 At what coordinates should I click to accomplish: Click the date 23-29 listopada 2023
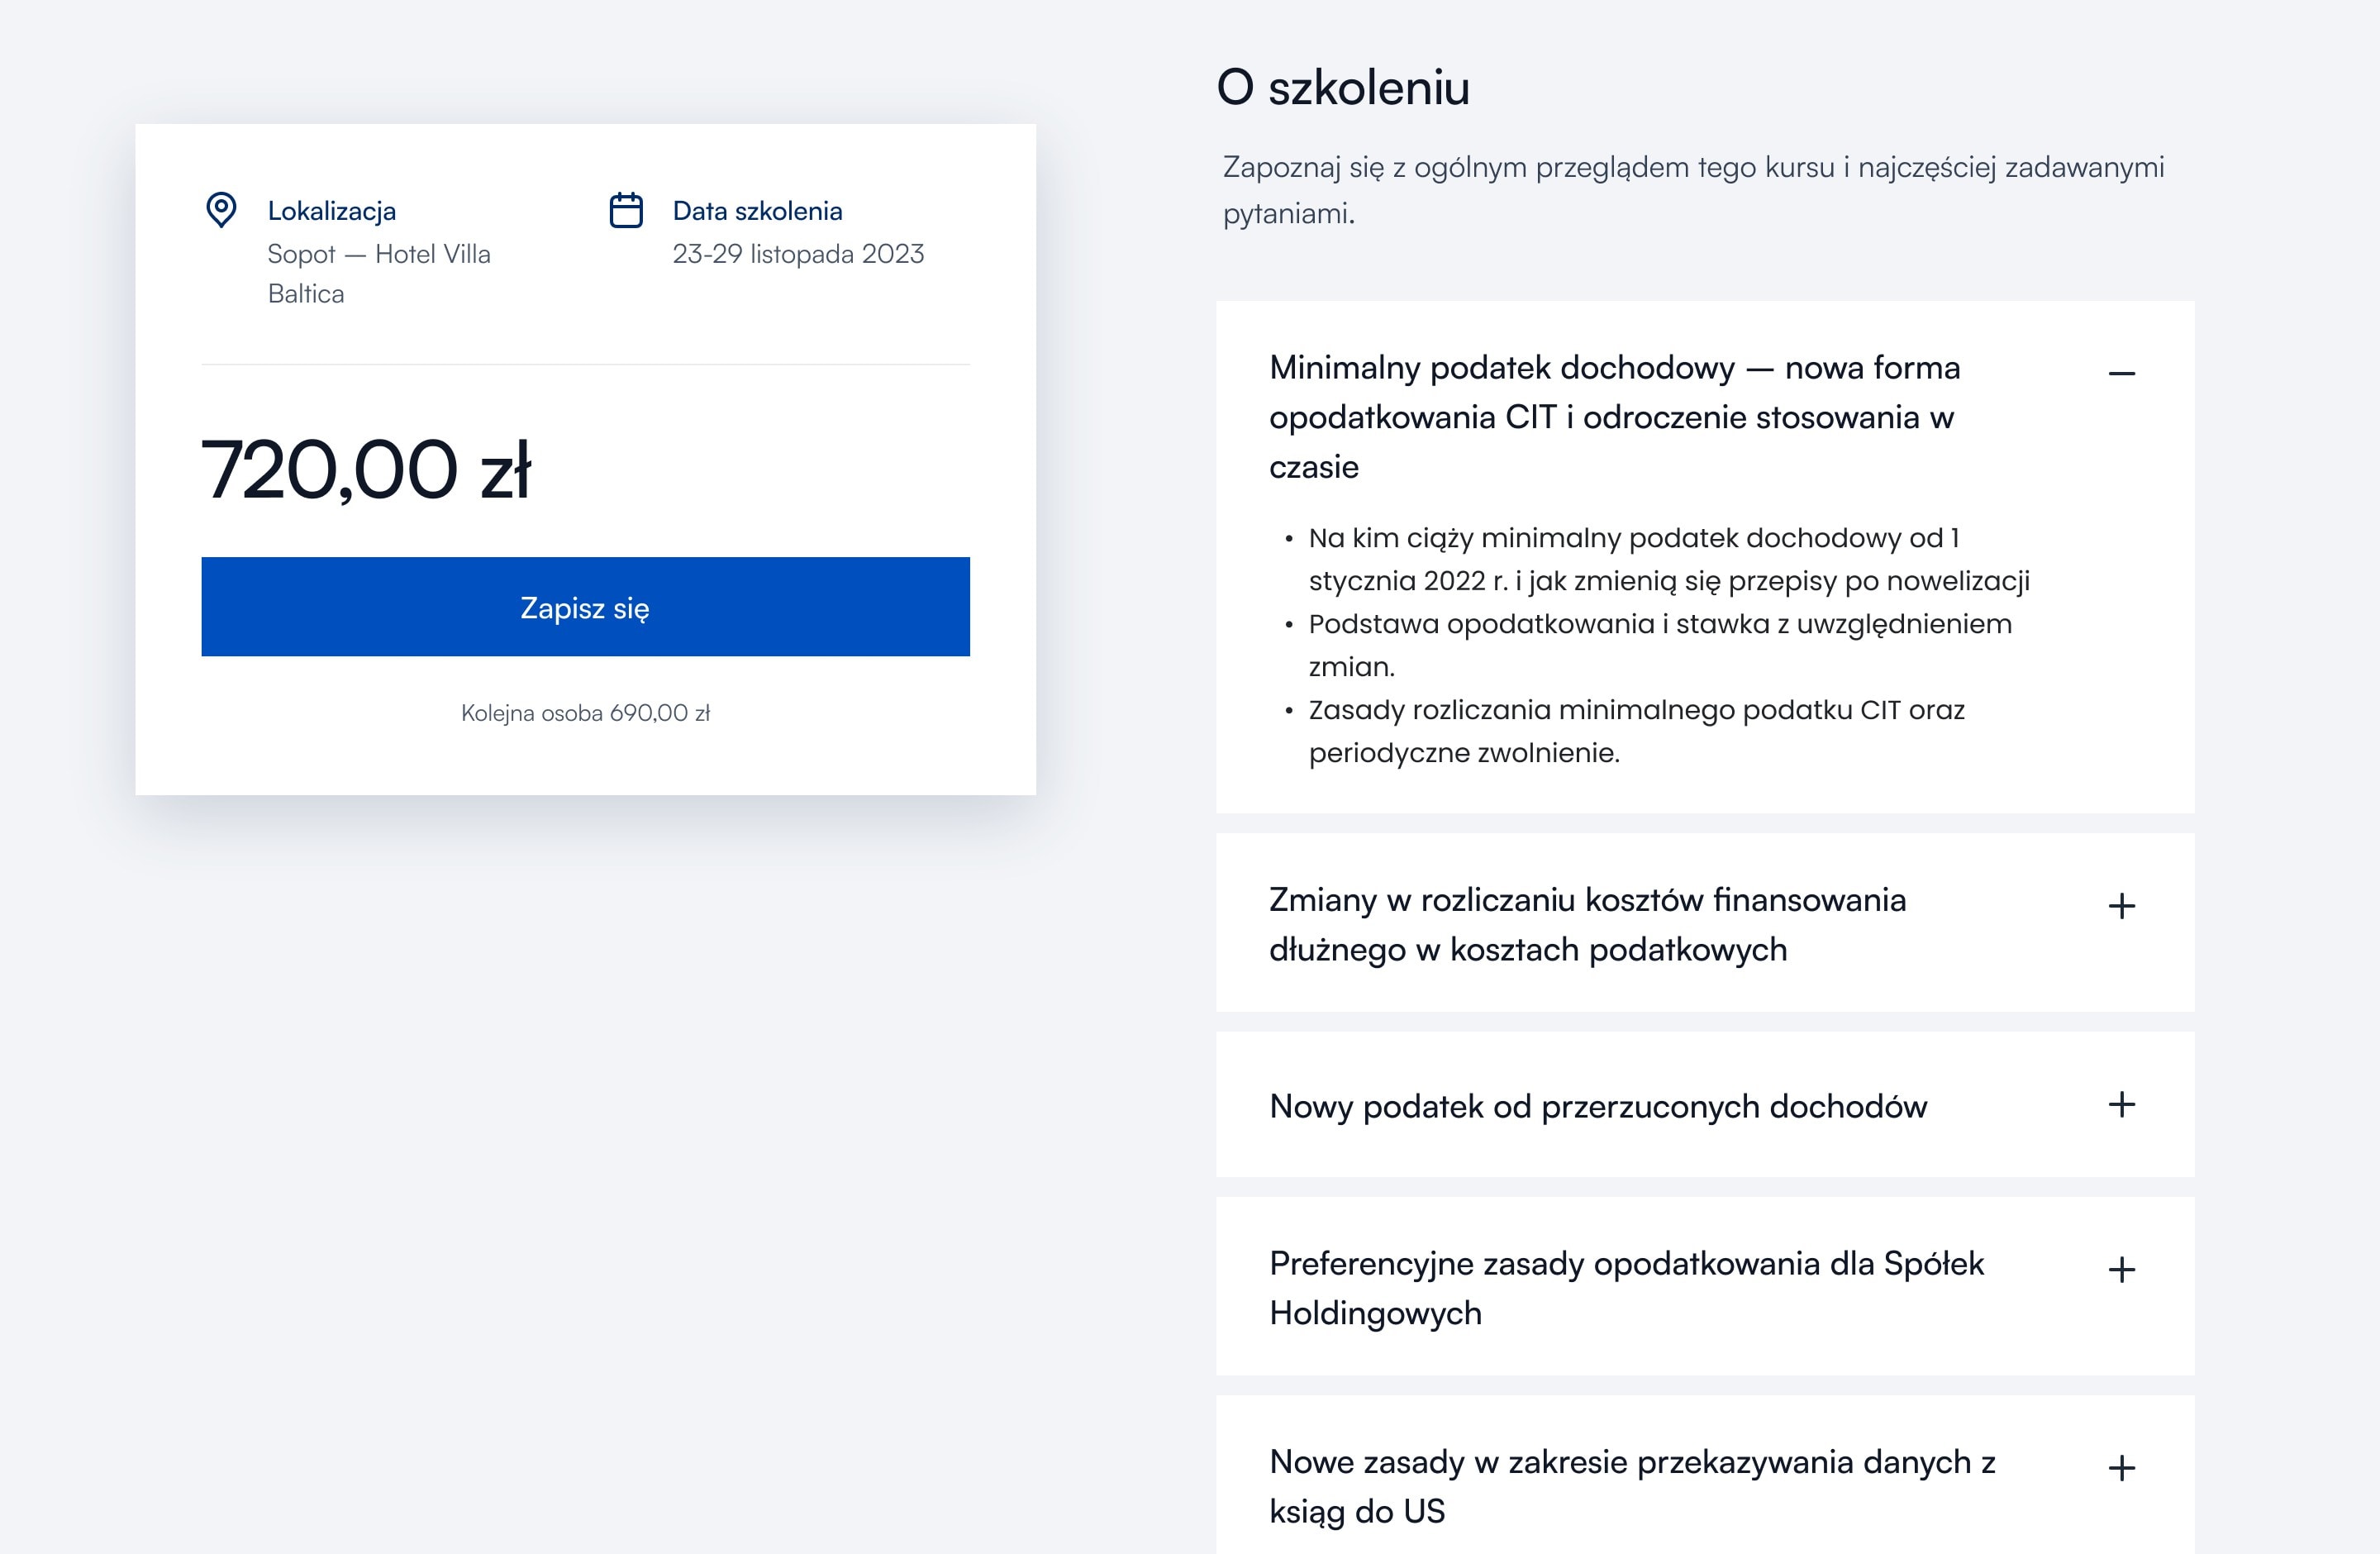coord(798,254)
